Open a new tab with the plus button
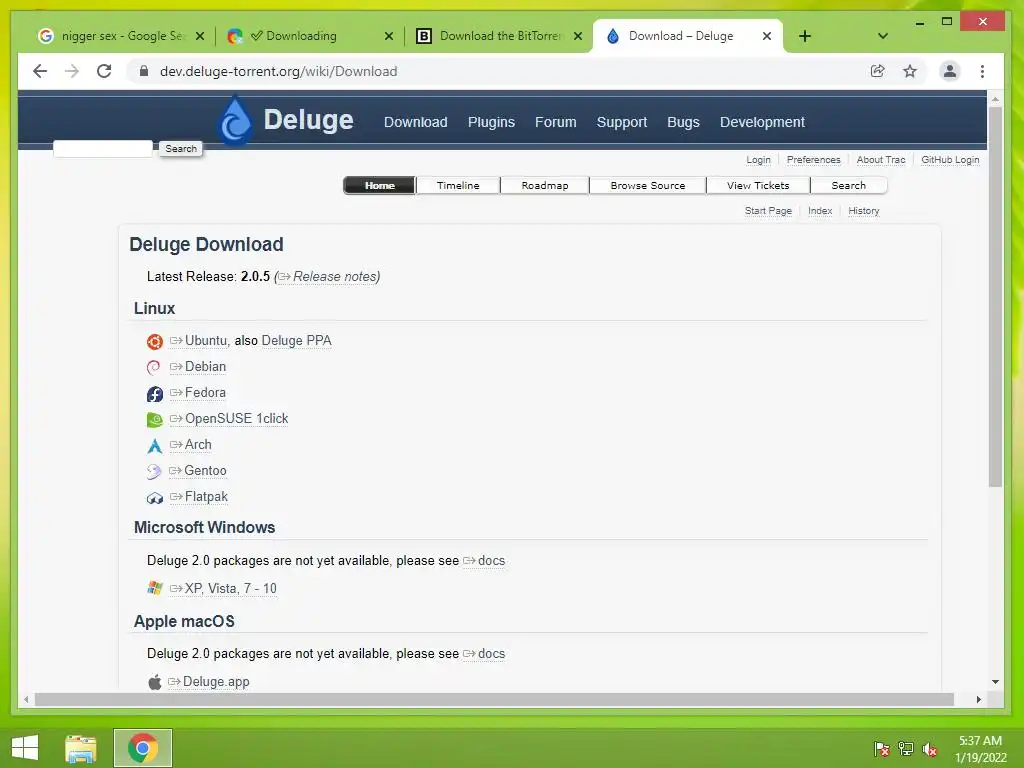 coord(805,37)
